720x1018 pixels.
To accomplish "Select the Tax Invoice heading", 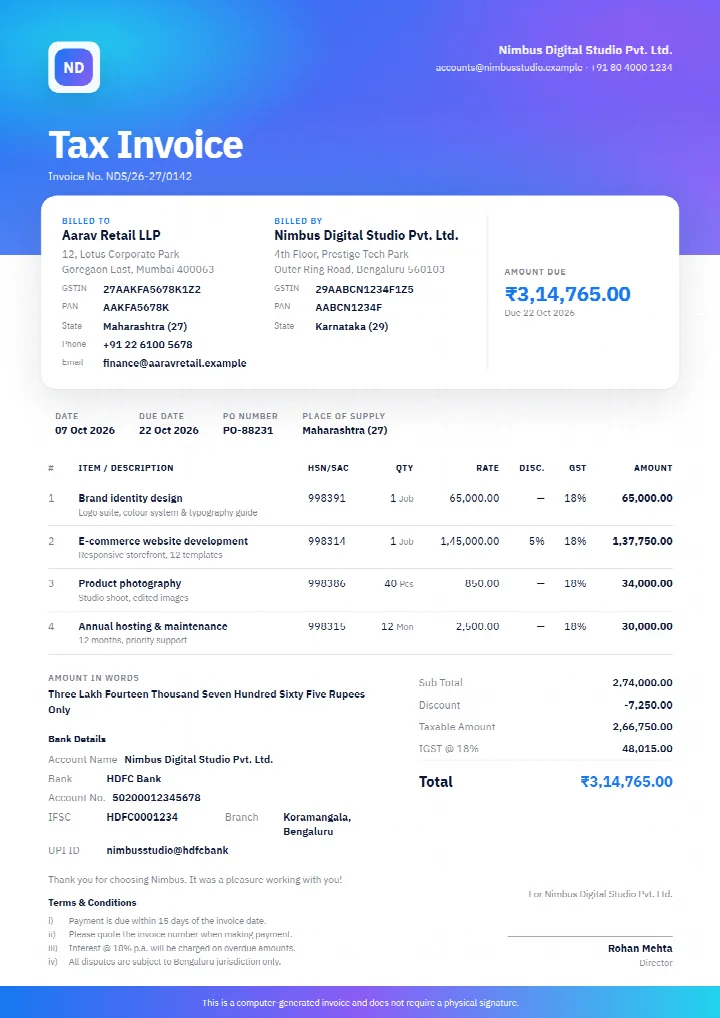I will [145, 144].
